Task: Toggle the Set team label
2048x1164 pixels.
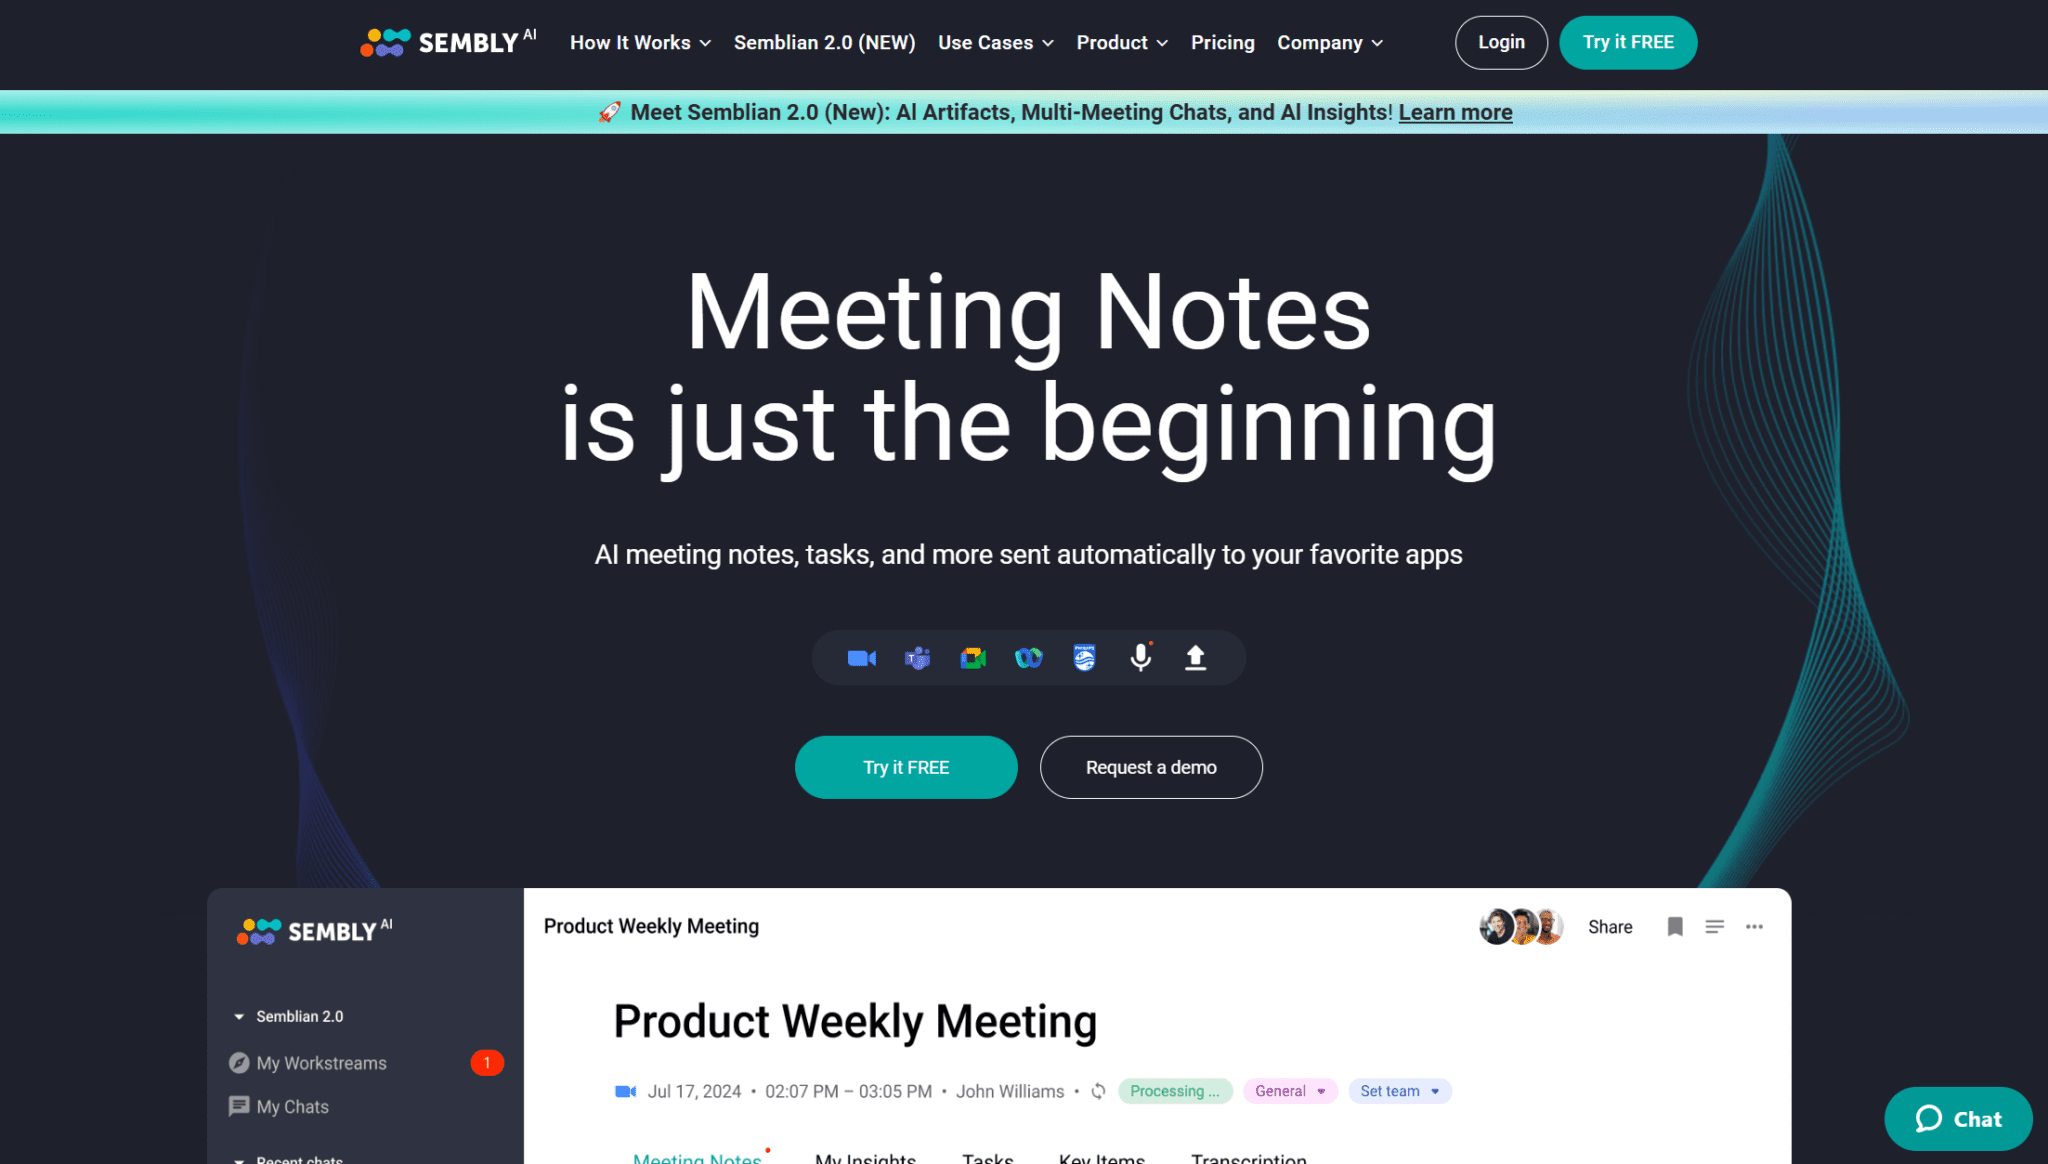Action: coord(1398,1089)
